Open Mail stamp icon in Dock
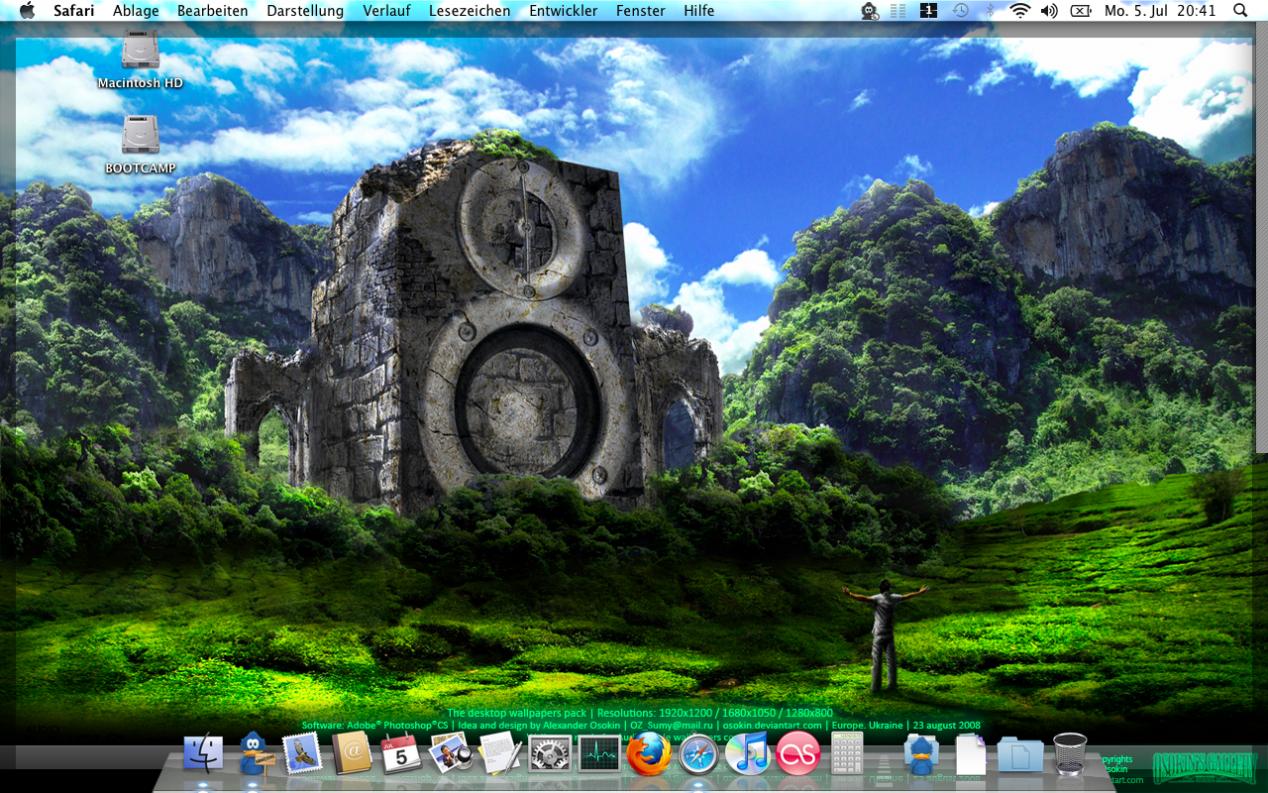This screenshot has height=793, width=1268. coord(302,753)
